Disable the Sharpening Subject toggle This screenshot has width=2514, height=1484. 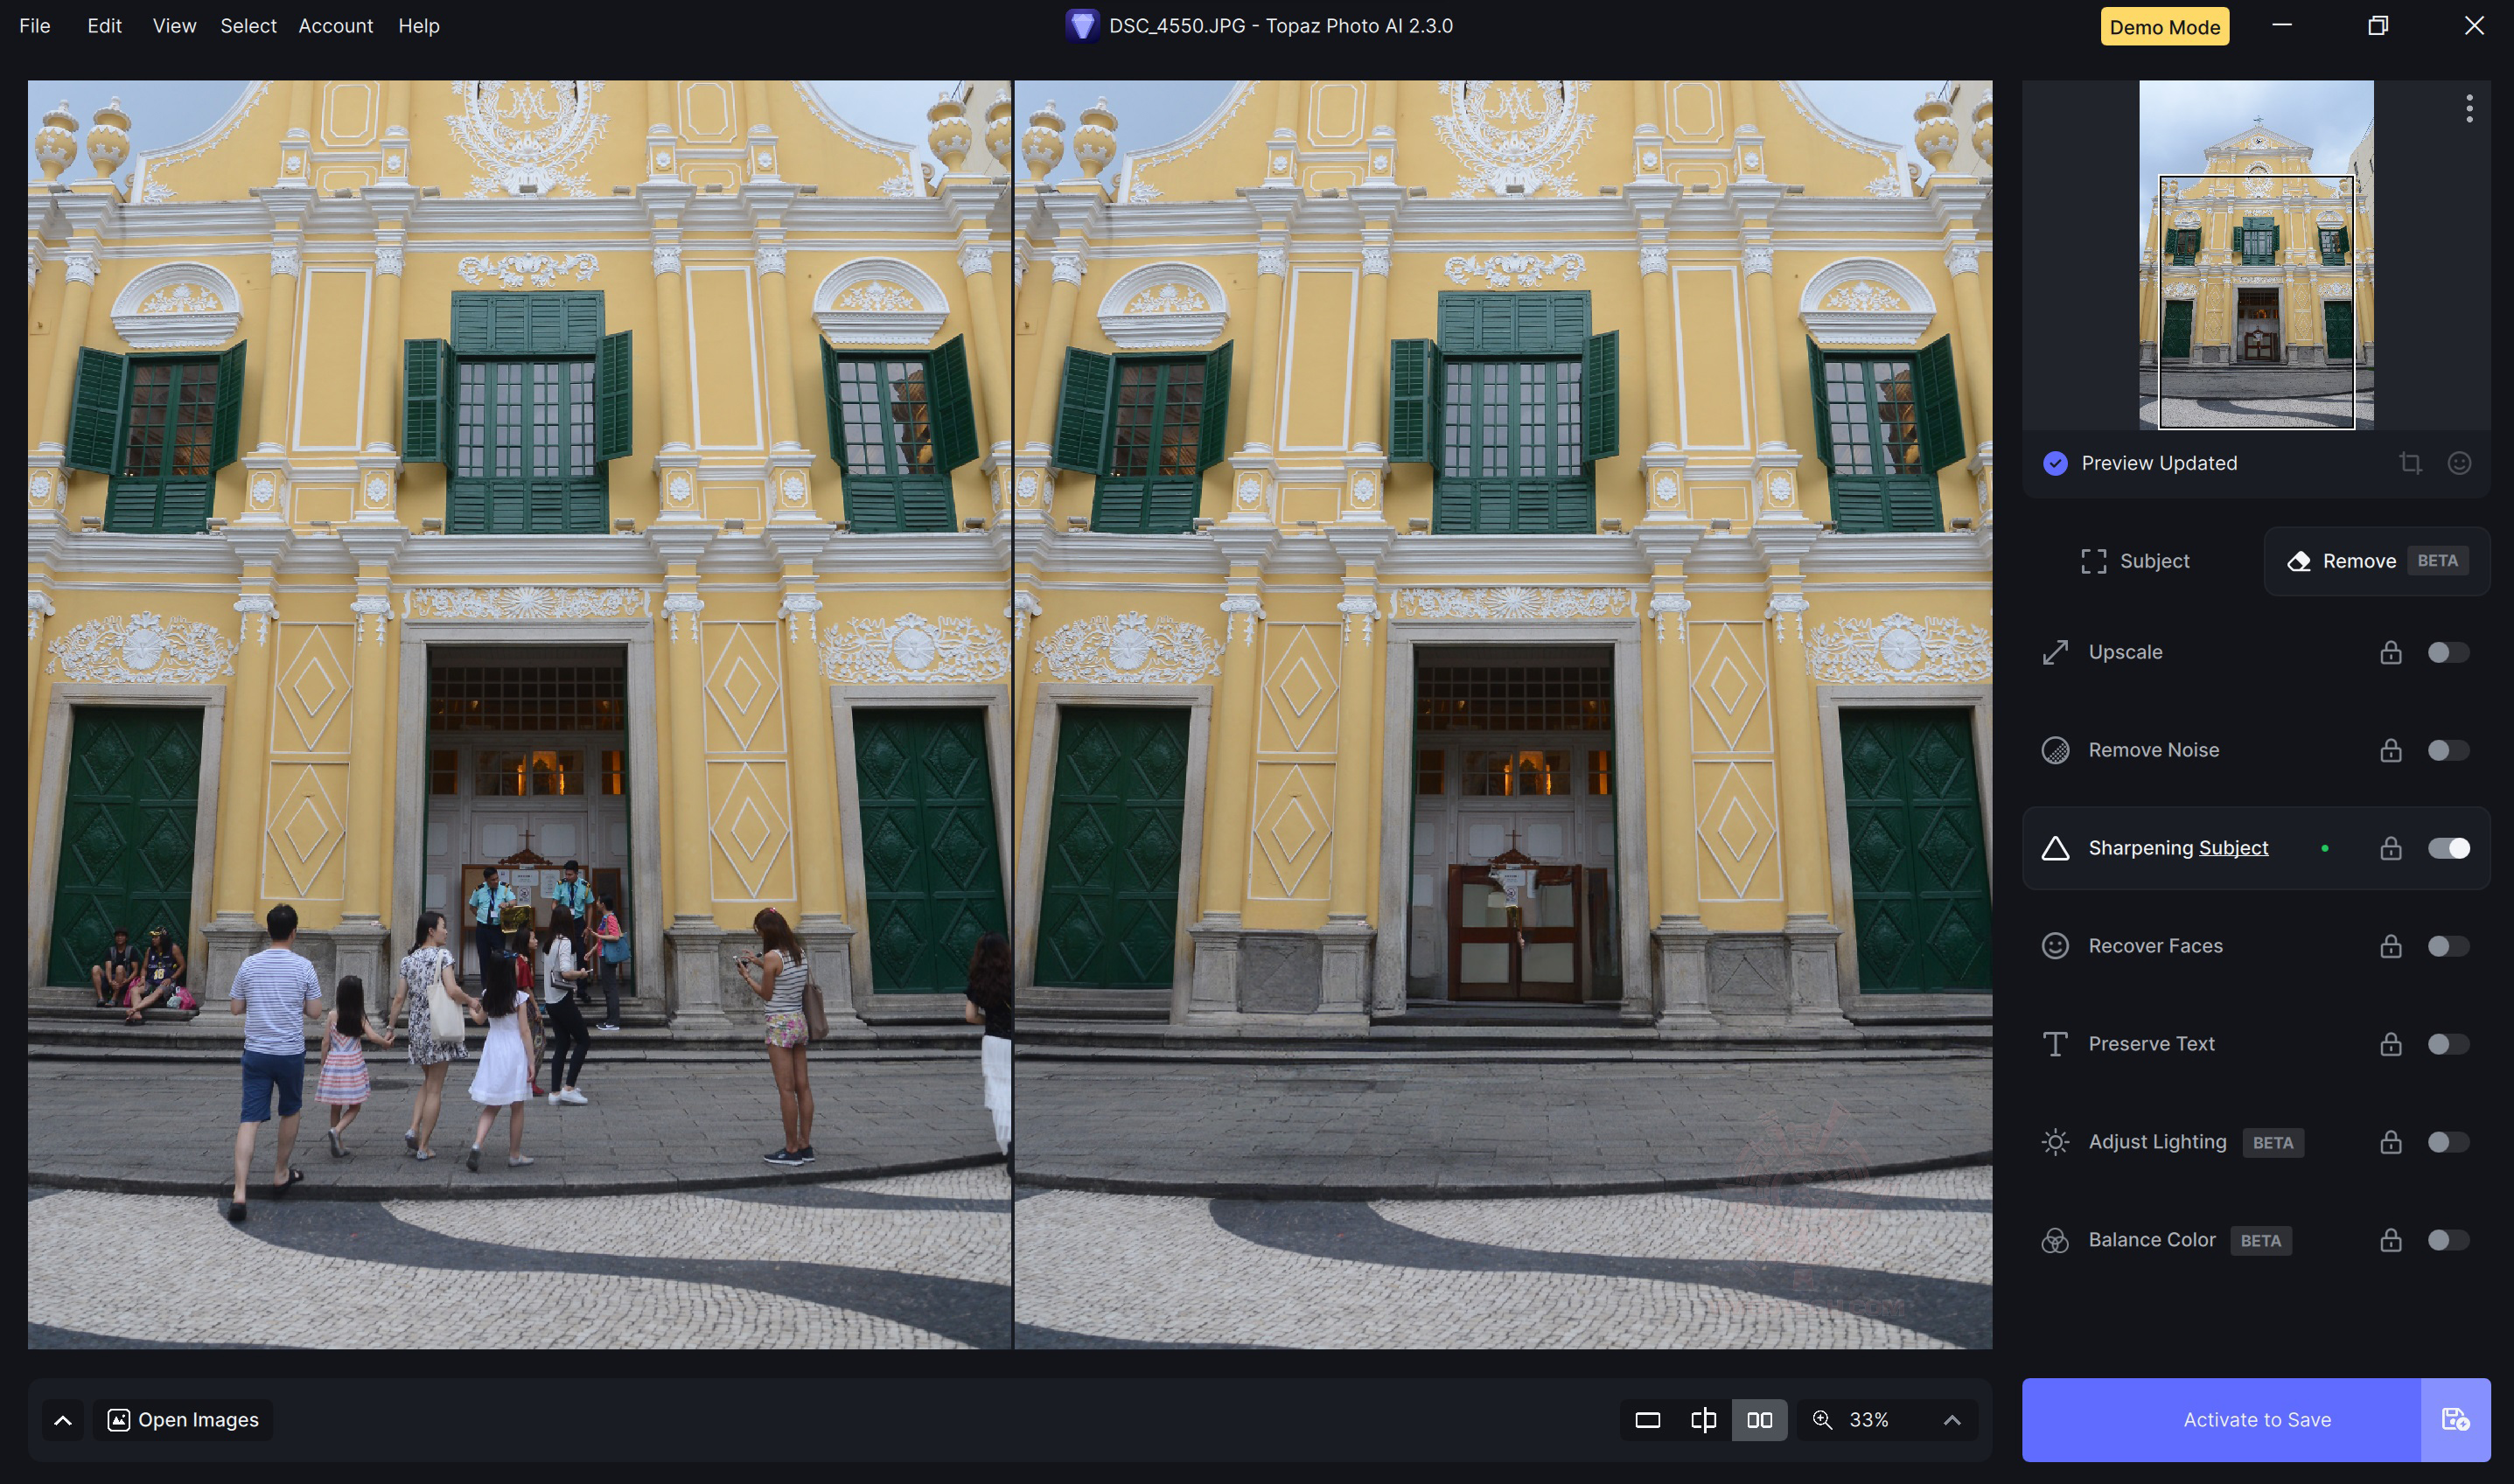coord(2448,848)
